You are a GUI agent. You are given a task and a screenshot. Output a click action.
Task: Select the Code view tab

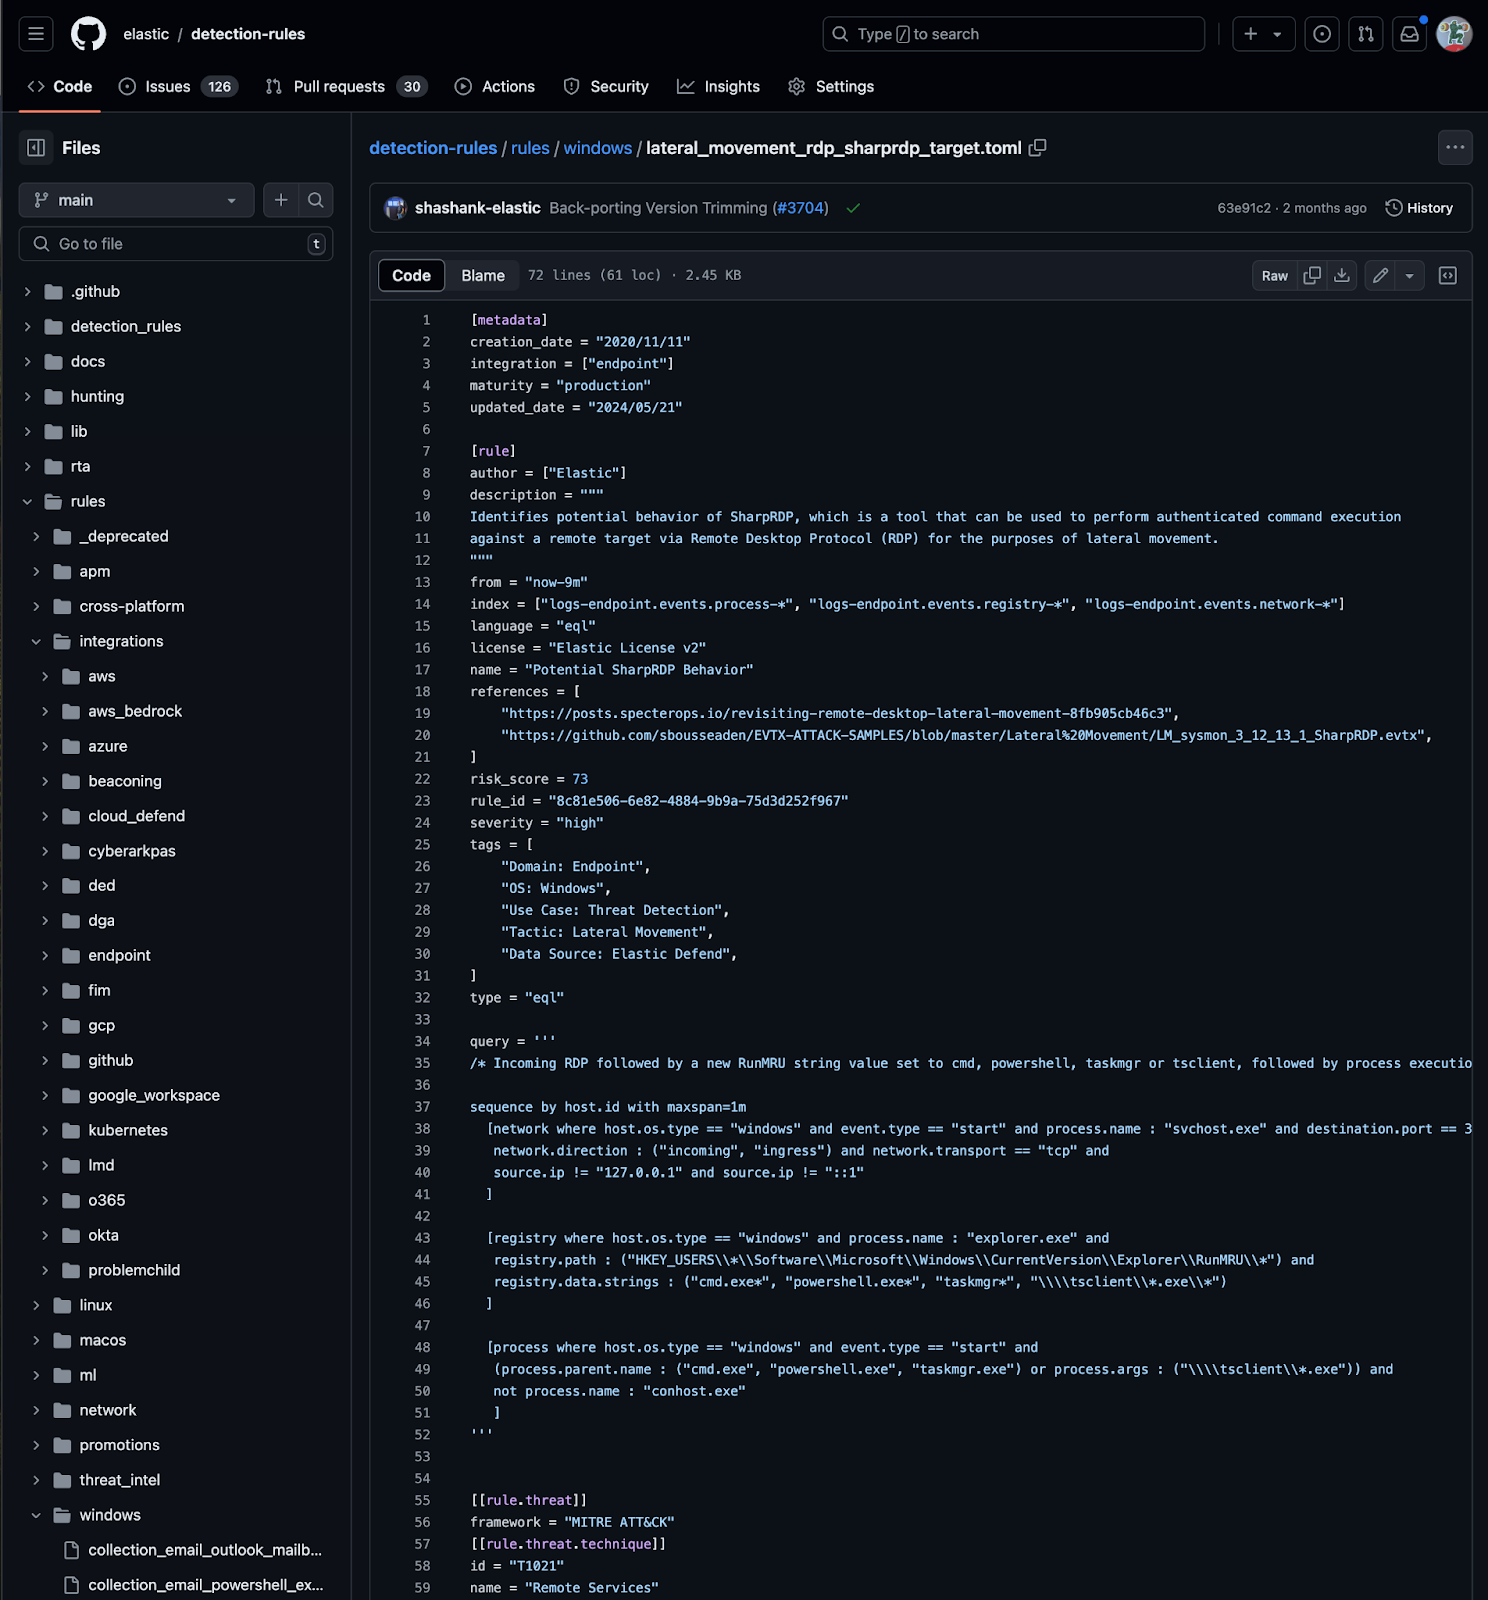pos(411,275)
